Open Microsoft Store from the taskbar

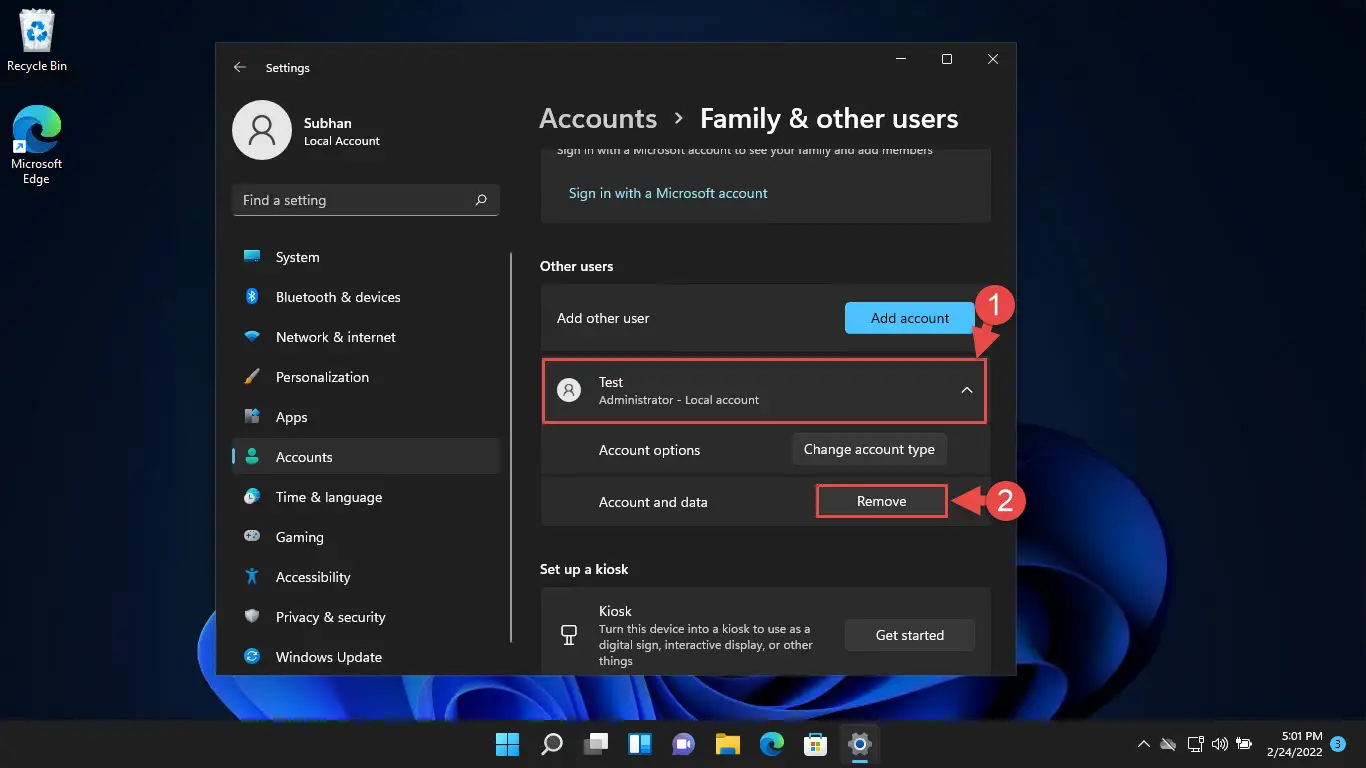point(815,744)
